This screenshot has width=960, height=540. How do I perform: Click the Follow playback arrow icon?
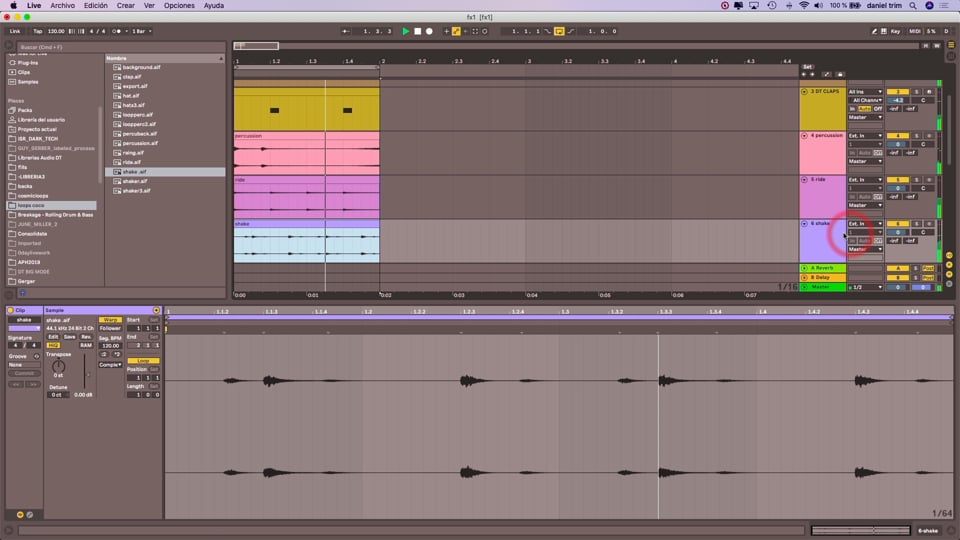pyautogui.click(x=346, y=31)
